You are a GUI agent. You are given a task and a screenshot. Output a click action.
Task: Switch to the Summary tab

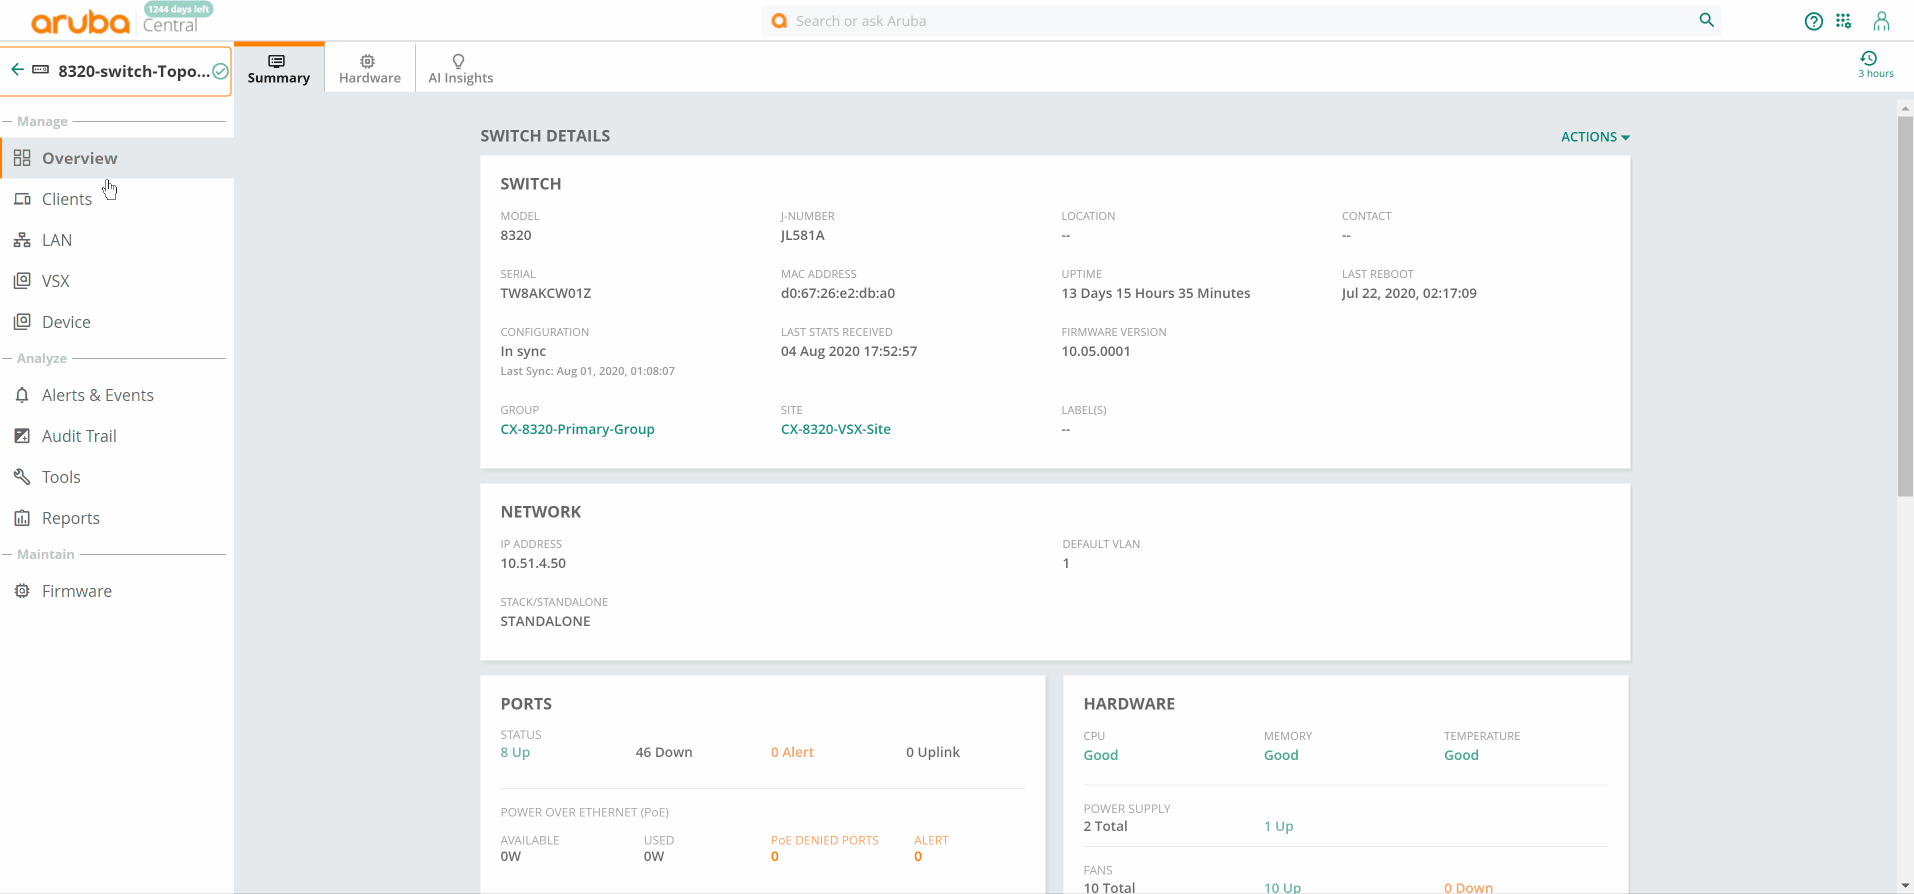279,68
